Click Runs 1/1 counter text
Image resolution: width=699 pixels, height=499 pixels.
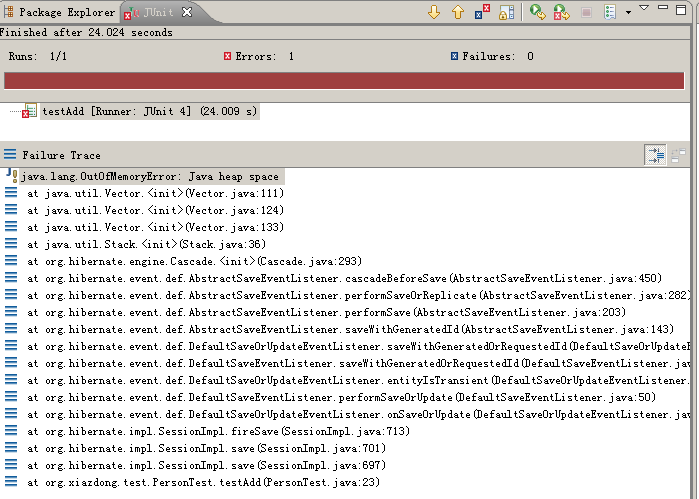pos(37,56)
